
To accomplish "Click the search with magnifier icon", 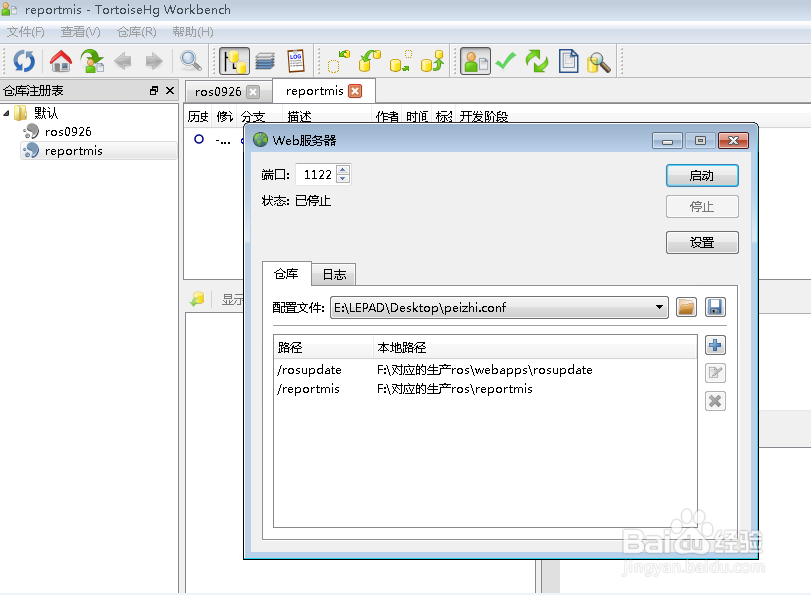I will 599,62.
